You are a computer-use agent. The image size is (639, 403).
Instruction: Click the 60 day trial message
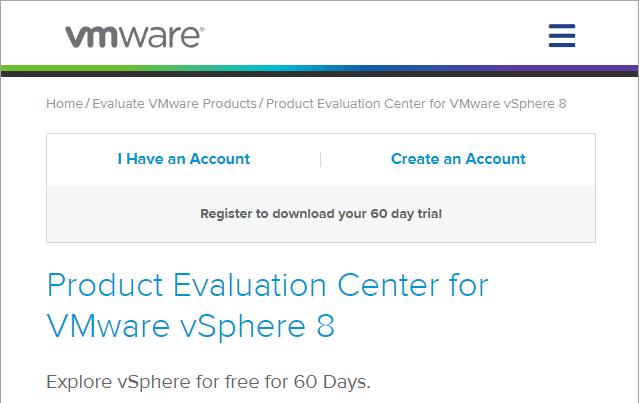(321, 214)
